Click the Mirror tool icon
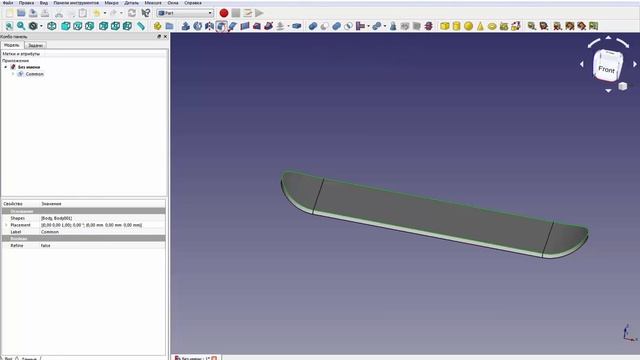The image size is (640, 360). pyautogui.click(x=209, y=26)
